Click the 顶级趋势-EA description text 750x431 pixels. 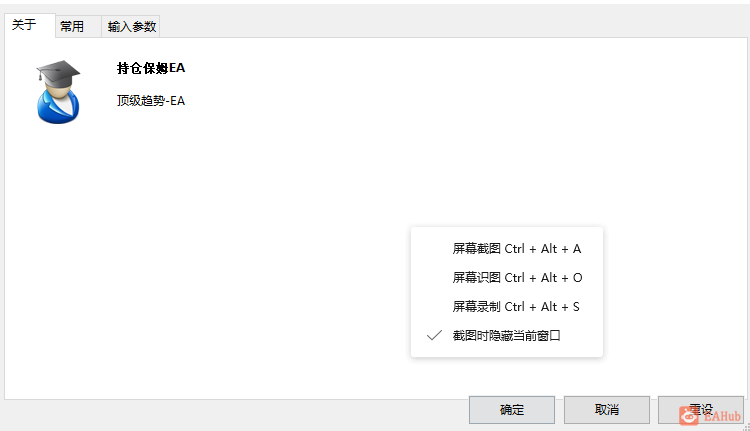pos(151,100)
